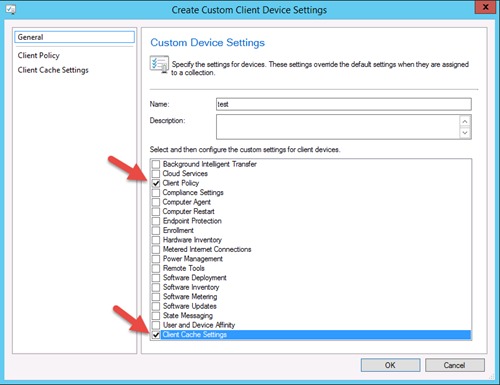This screenshot has height=385, width=500.
Task: Check Background Intelligent Transfer checkbox
Action: [x=156, y=164]
